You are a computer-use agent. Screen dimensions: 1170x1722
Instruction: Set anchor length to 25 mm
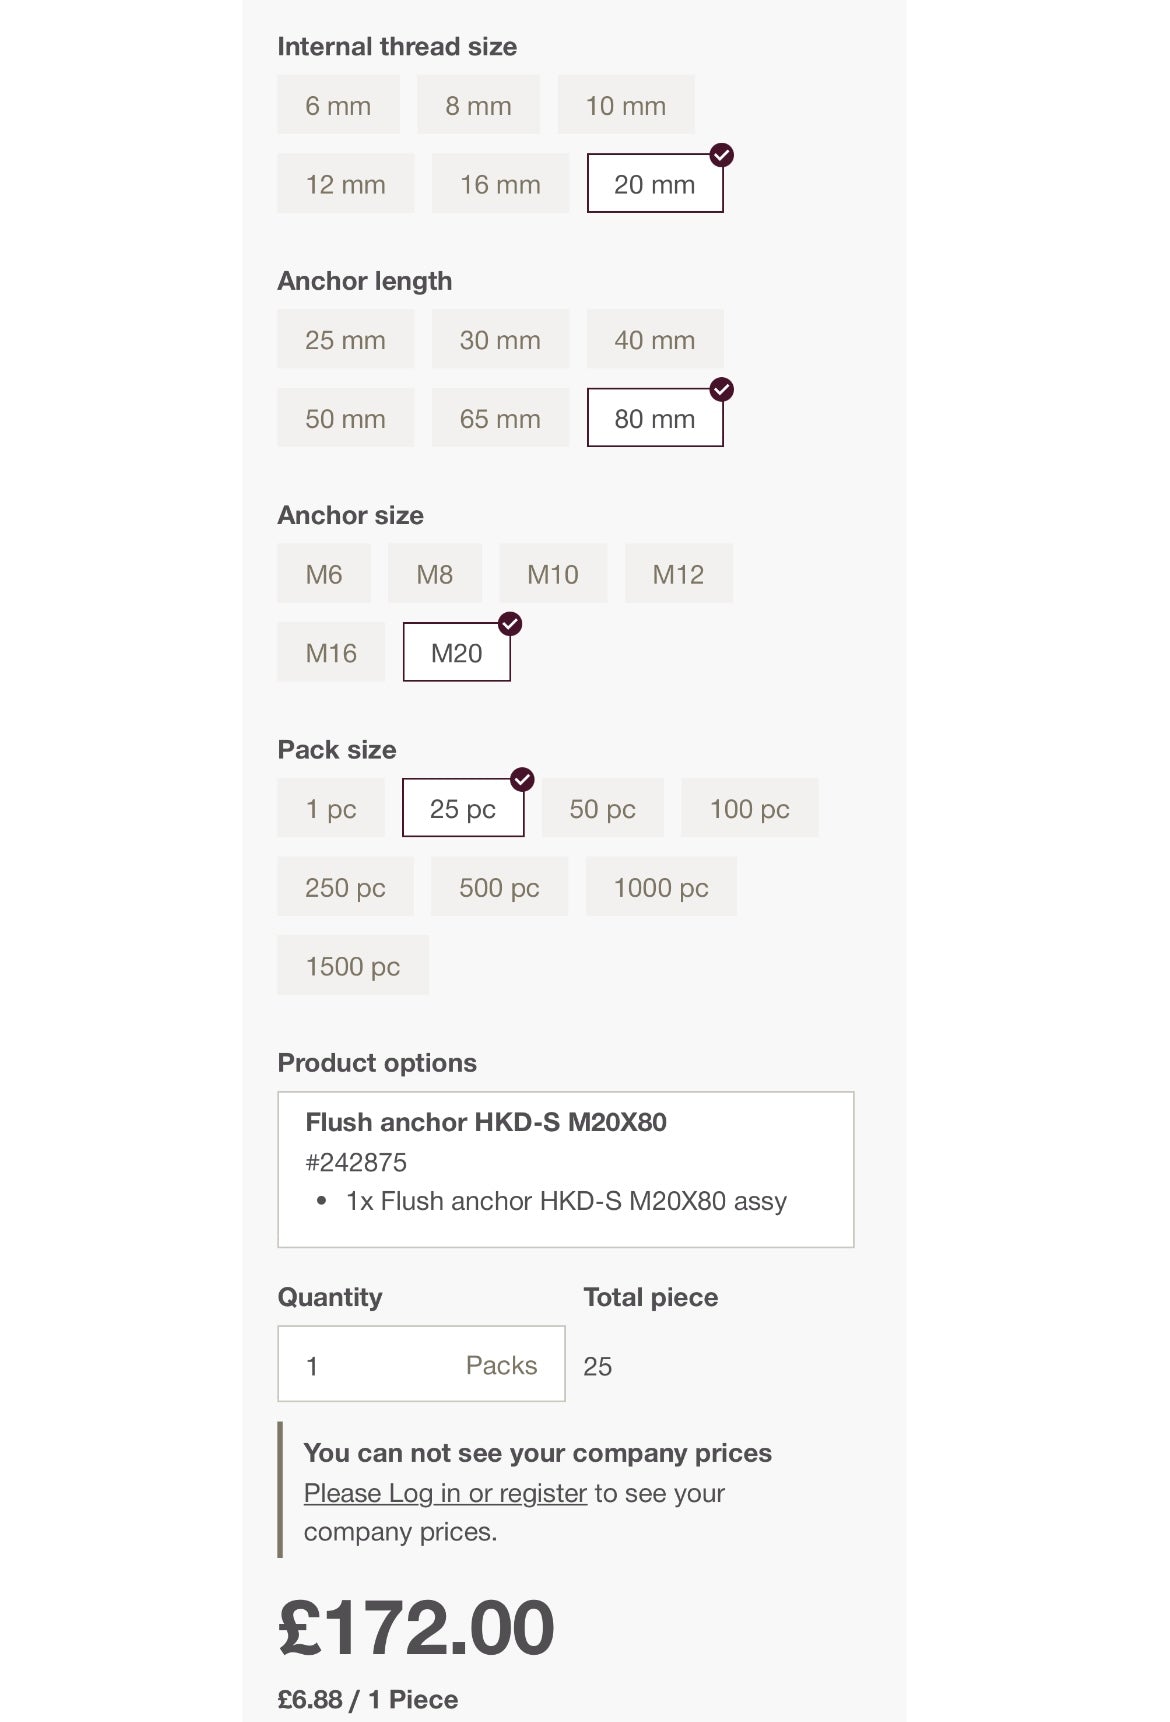click(x=345, y=340)
